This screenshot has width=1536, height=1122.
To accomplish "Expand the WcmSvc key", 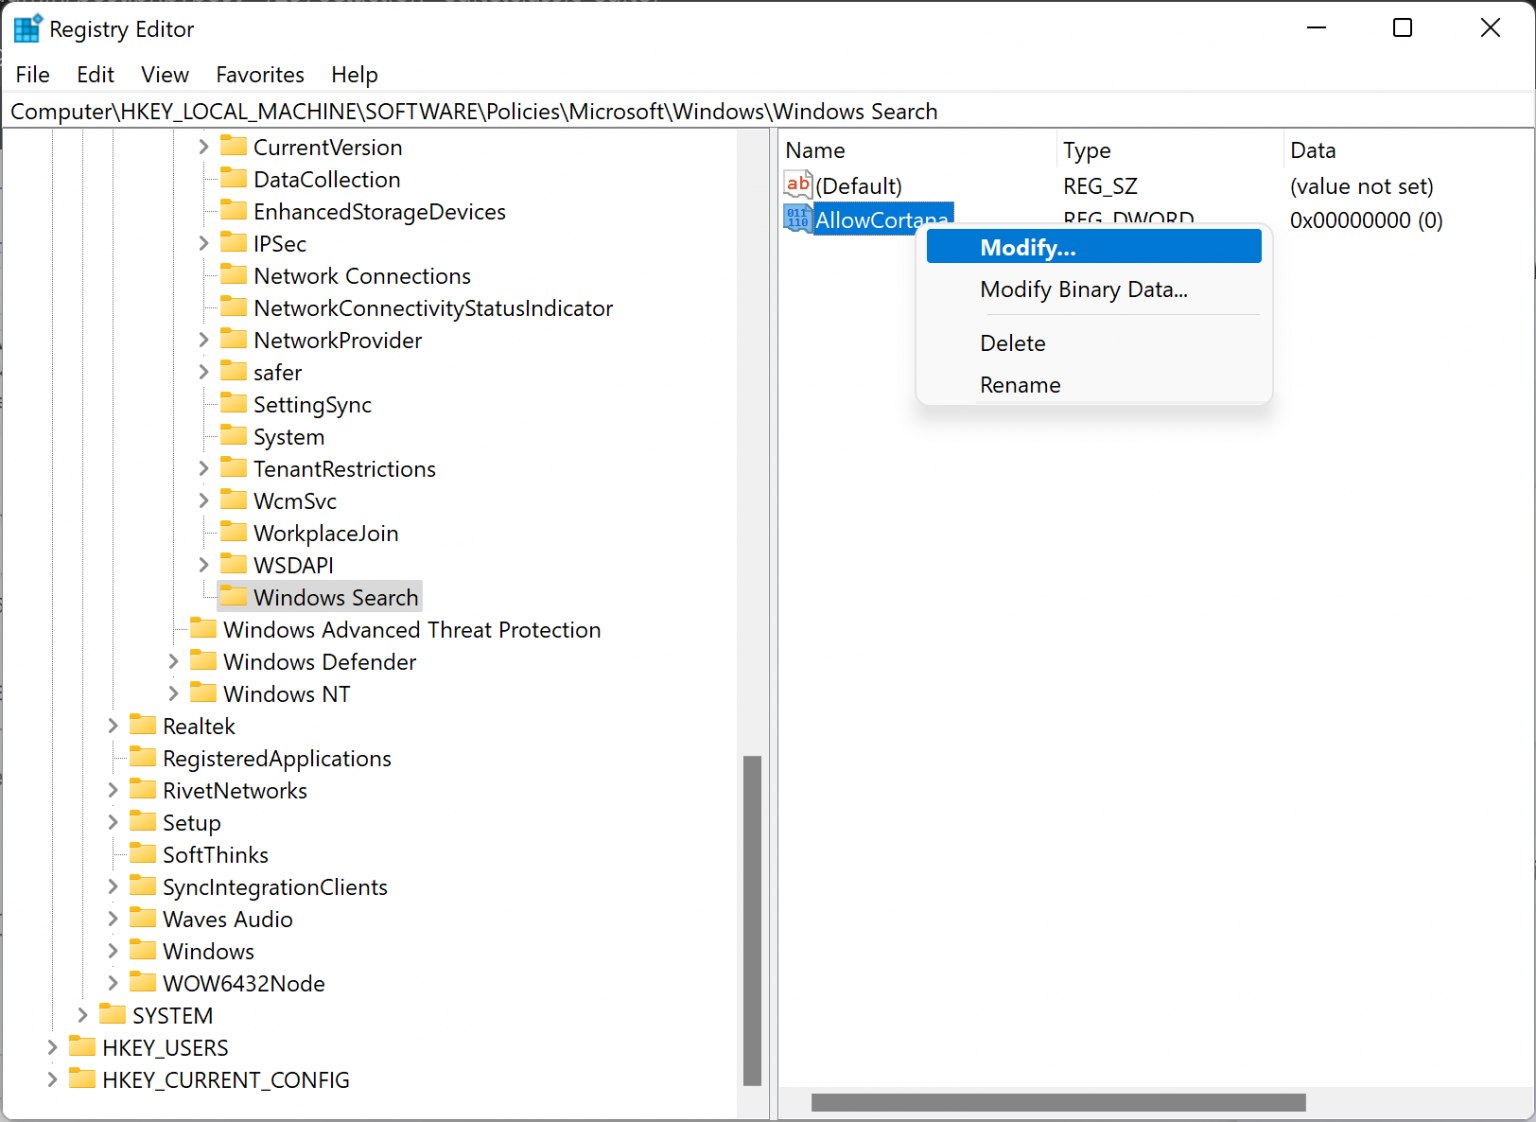I will coord(204,500).
